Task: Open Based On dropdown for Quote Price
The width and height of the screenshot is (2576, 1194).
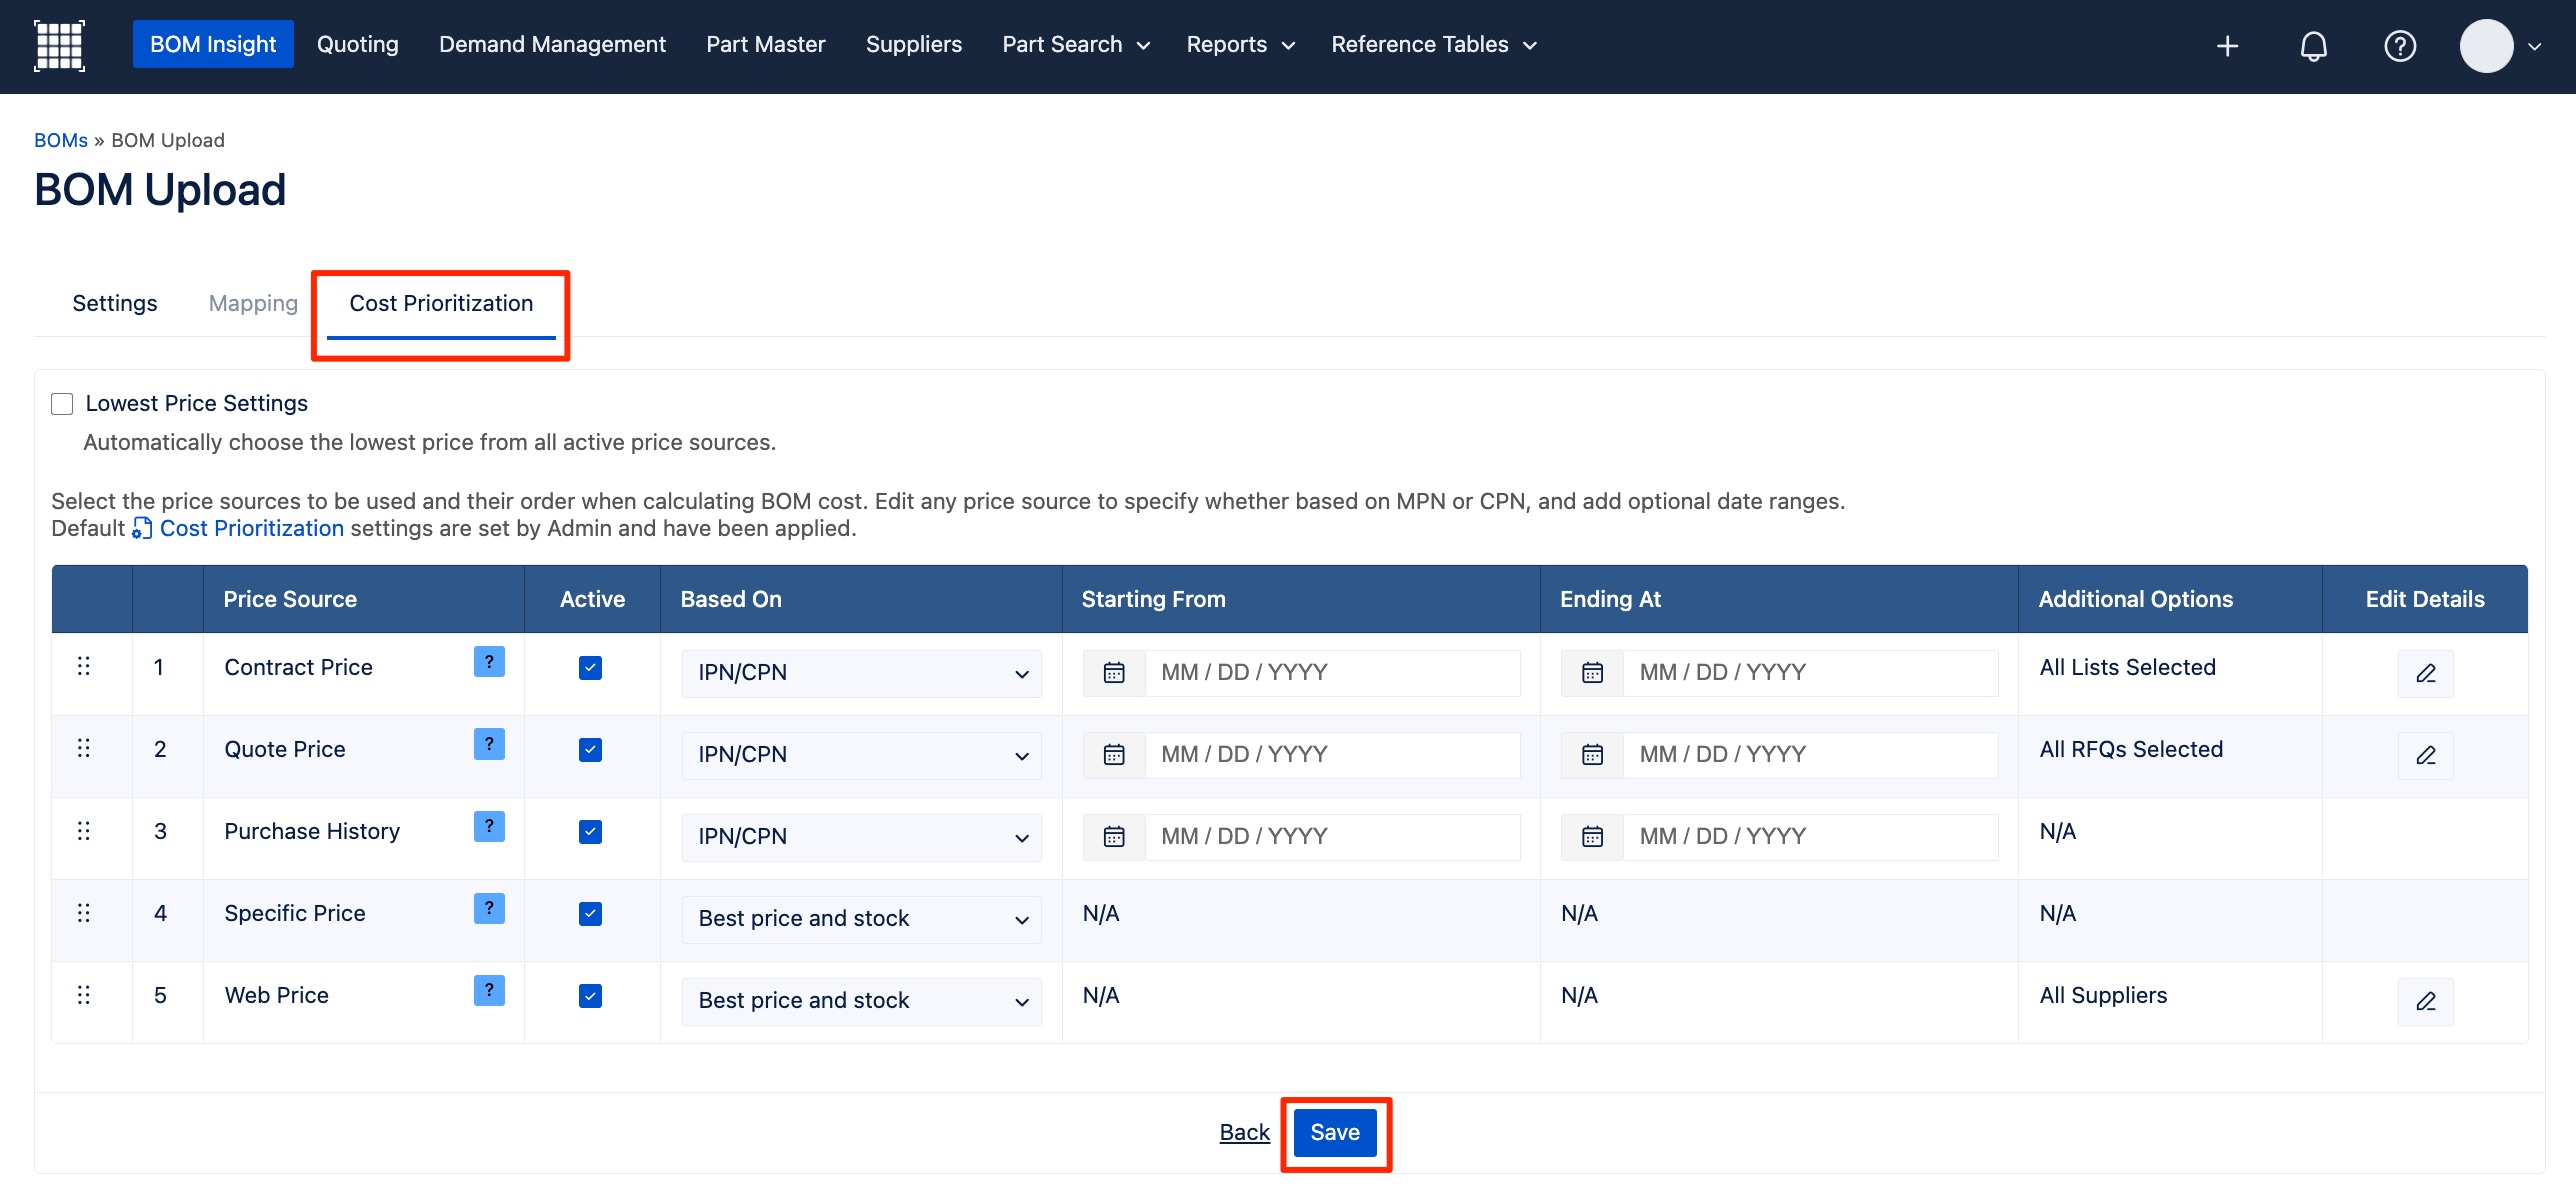Action: [861, 755]
